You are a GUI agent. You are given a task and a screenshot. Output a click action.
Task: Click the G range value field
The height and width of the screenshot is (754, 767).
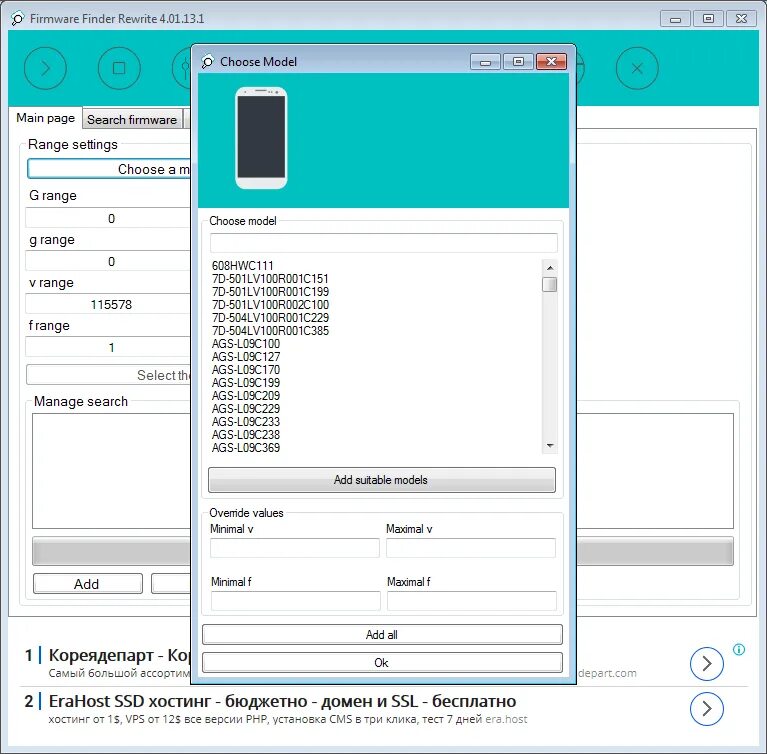click(108, 218)
